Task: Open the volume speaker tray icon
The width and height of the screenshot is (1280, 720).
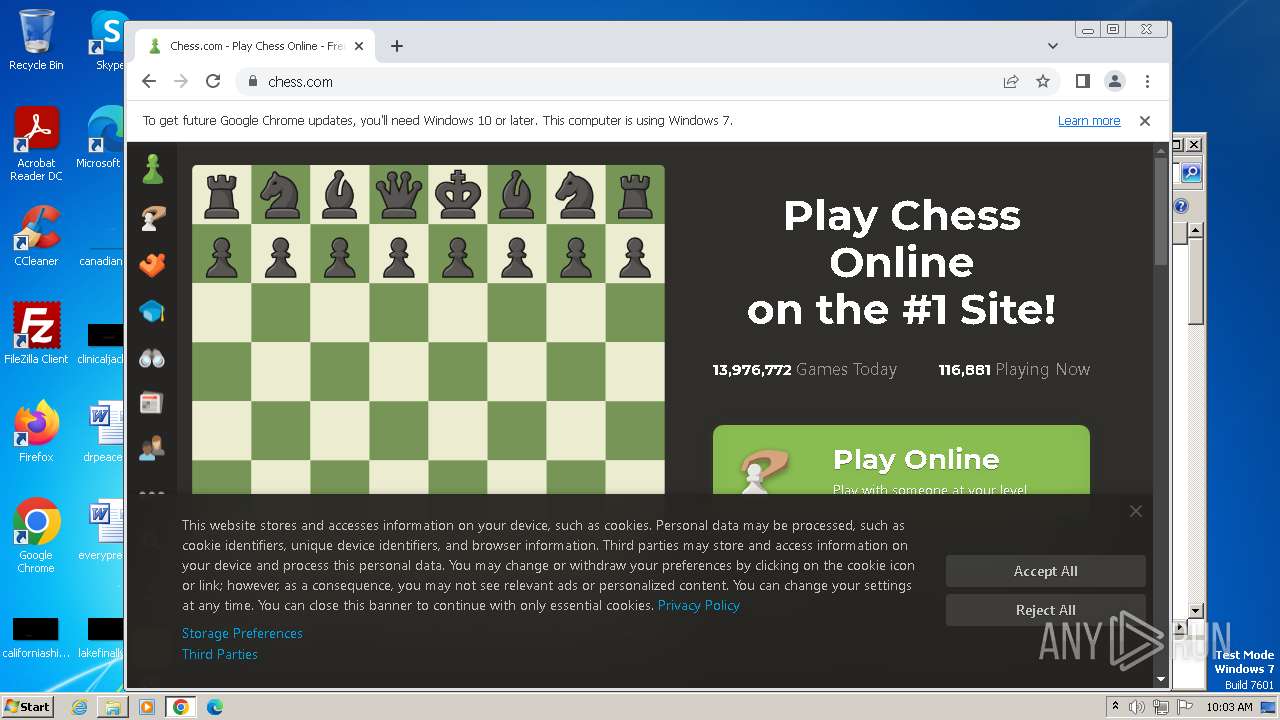Action: pos(1137,707)
